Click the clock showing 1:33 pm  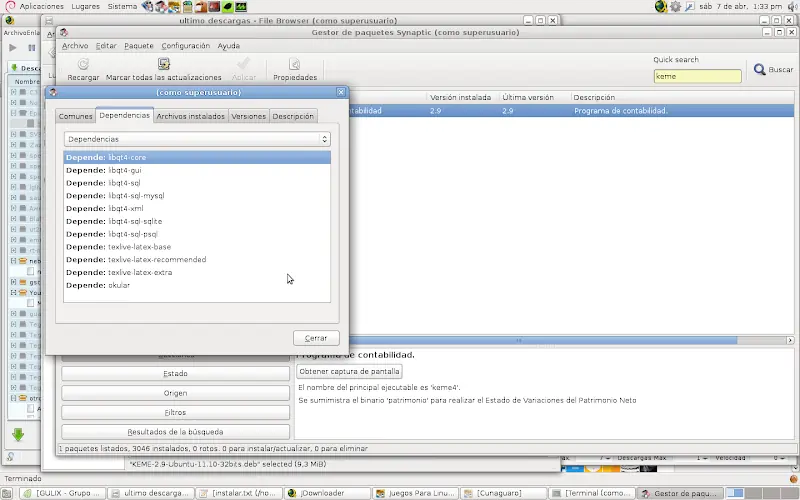(740, 6)
